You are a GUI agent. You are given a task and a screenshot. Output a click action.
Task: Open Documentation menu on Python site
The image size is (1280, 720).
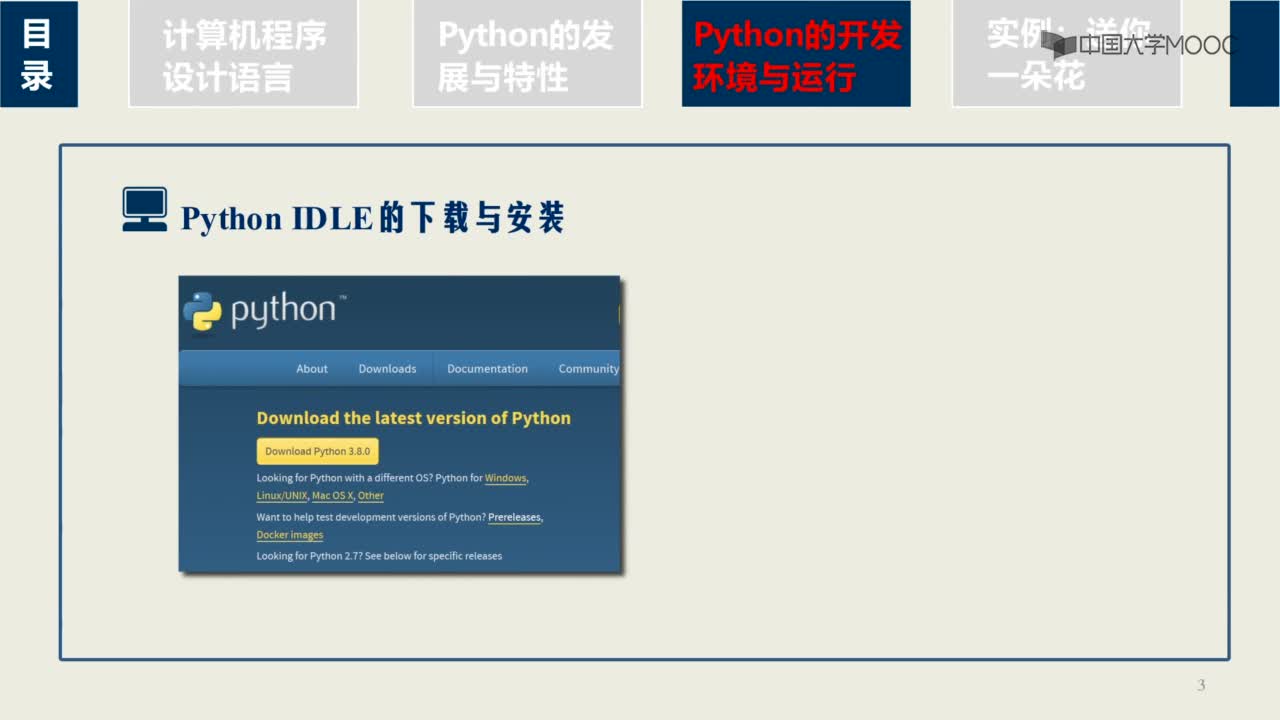487,369
